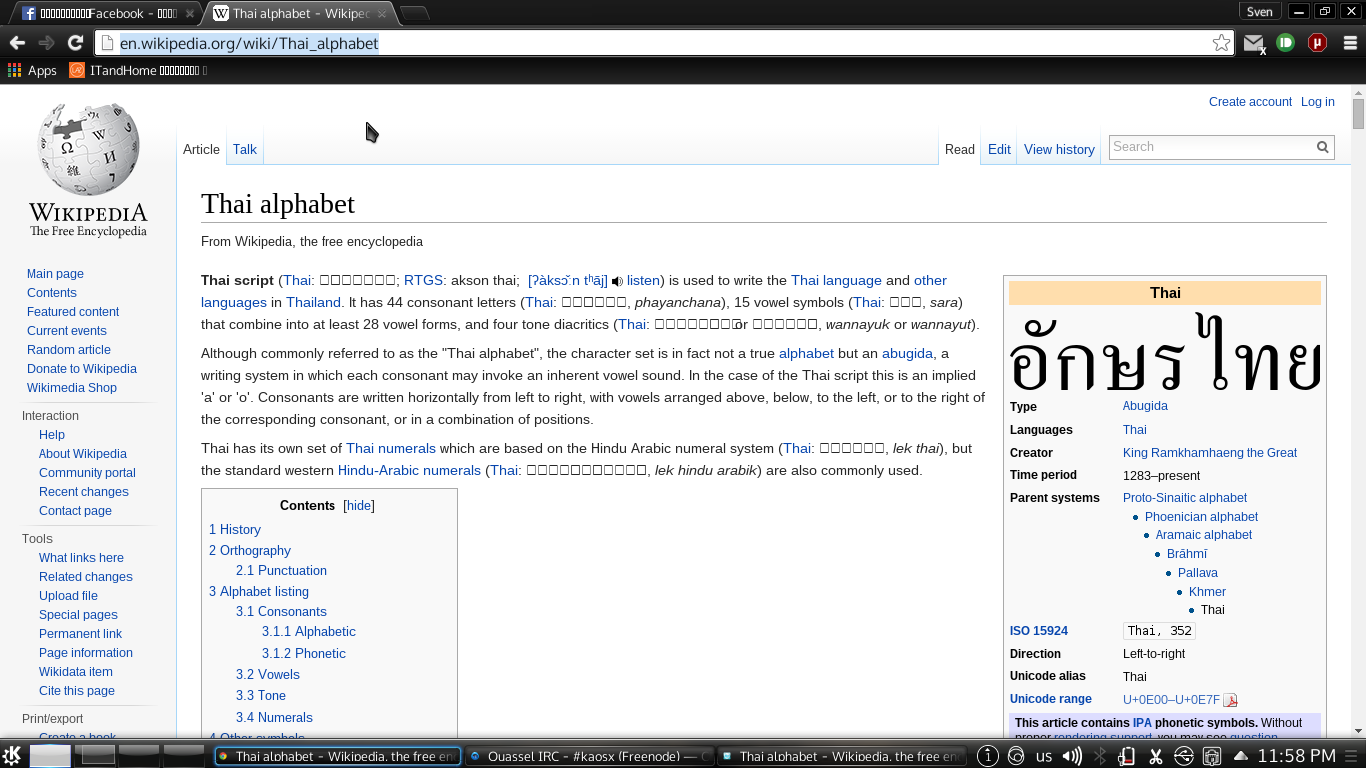This screenshot has width=1366, height=768.
Task: Open Page information link
Action: [x=86, y=653]
